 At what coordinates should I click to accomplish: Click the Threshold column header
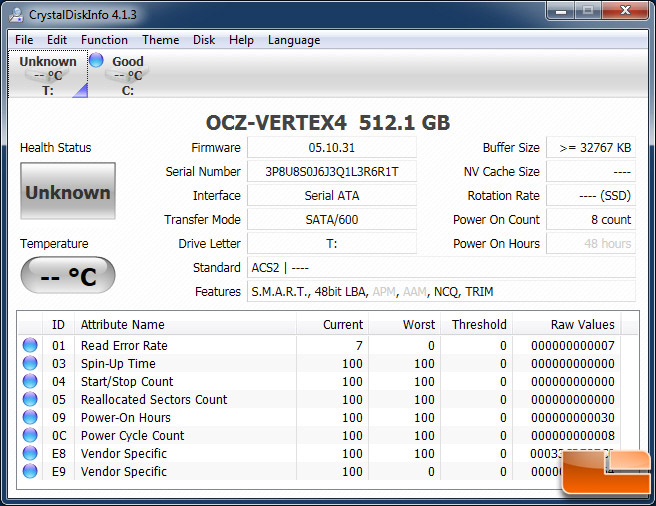[477, 324]
